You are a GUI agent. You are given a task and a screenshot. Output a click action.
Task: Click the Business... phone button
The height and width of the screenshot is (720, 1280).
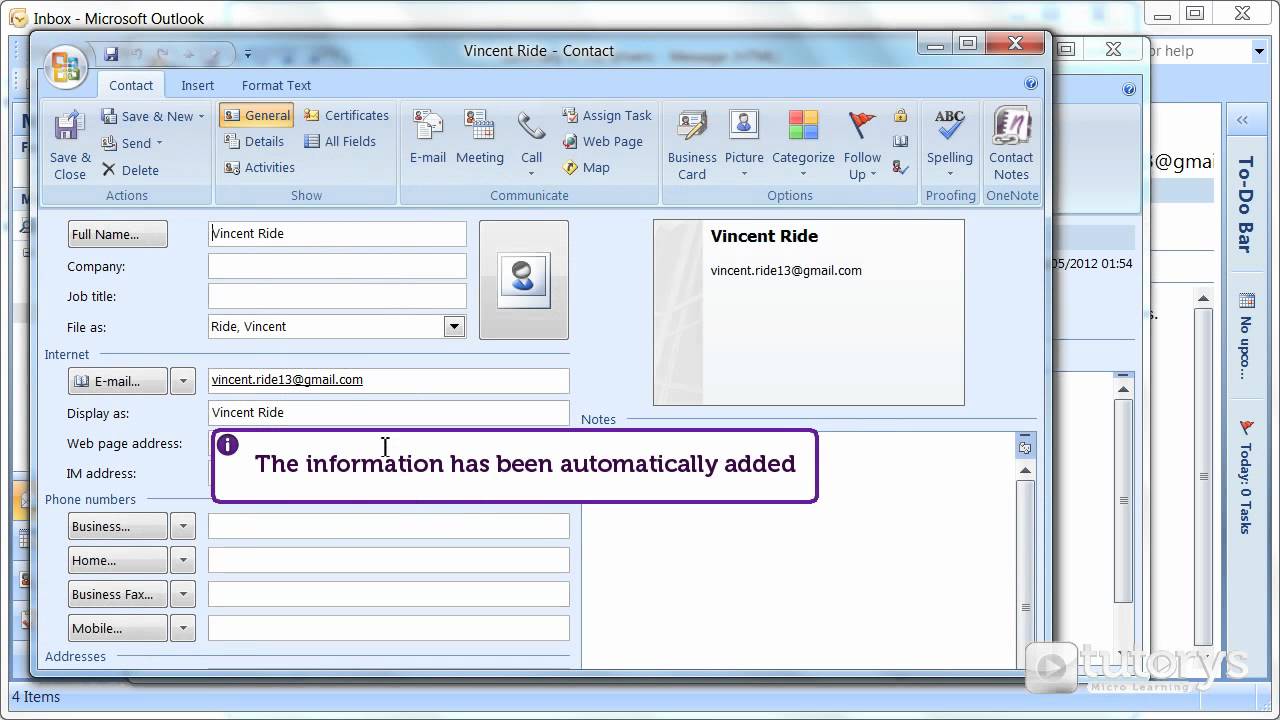117,526
